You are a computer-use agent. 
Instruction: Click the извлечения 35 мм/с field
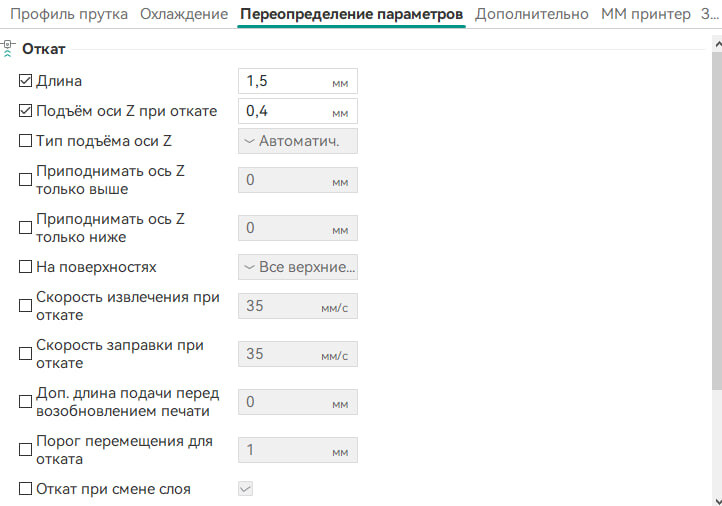tap(298, 306)
